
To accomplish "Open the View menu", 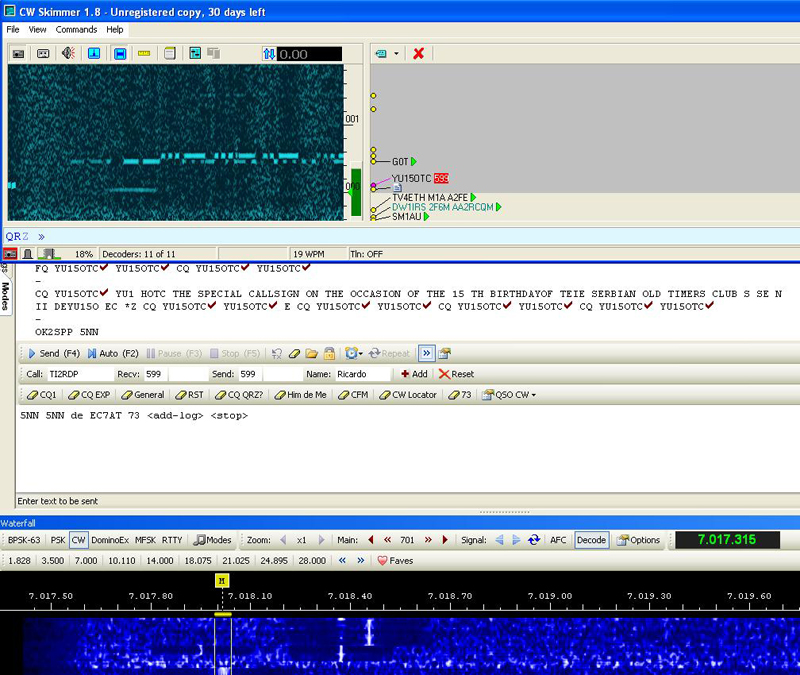I will coord(37,30).
